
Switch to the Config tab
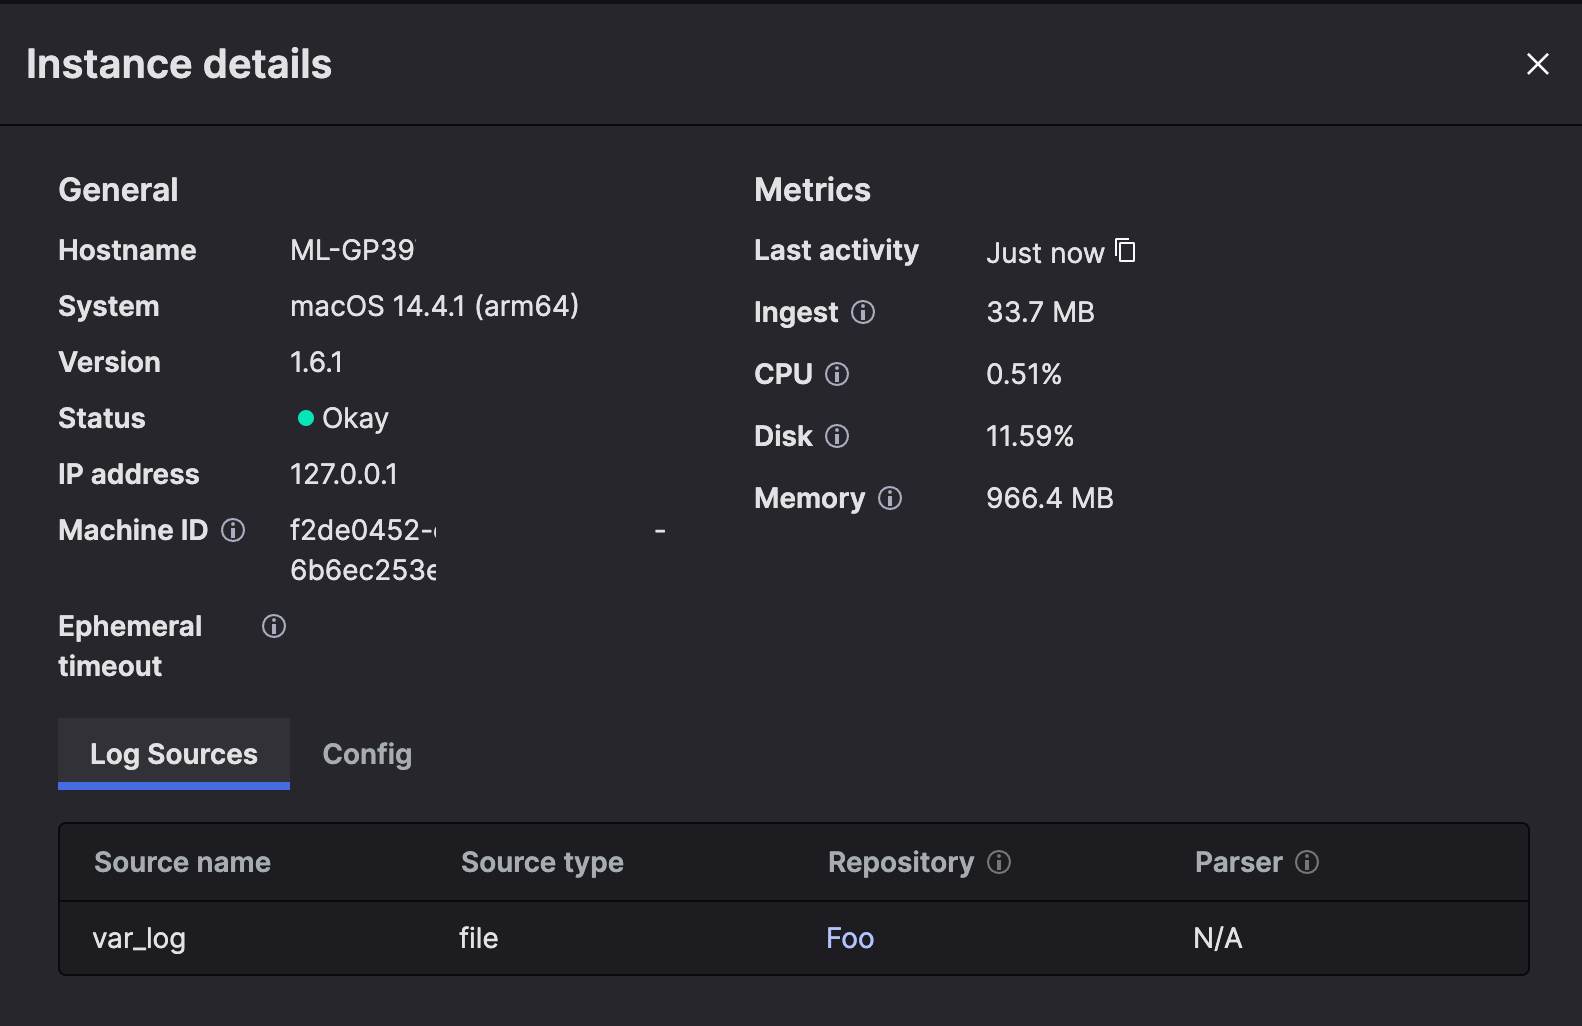click(x=367, y=754)
